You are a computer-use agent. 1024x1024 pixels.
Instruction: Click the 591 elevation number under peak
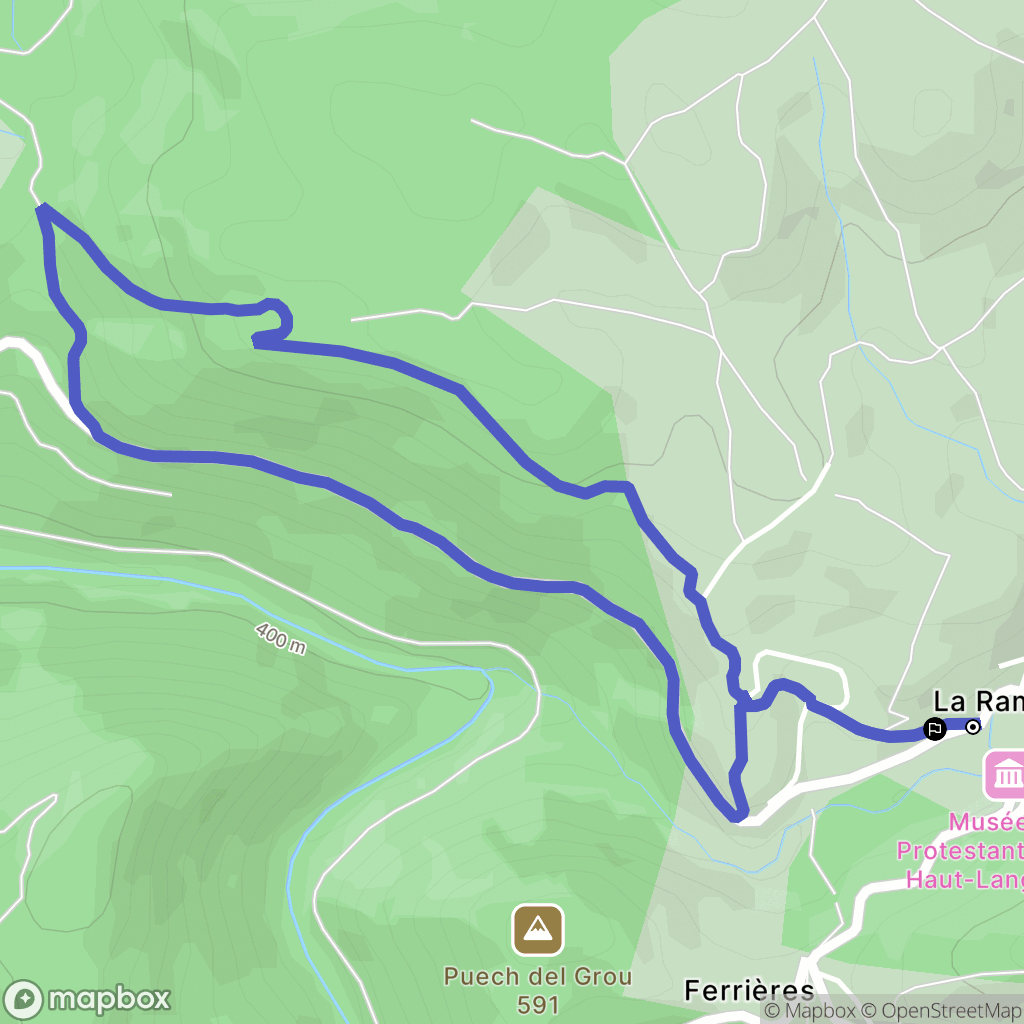tap(537, 1005)
